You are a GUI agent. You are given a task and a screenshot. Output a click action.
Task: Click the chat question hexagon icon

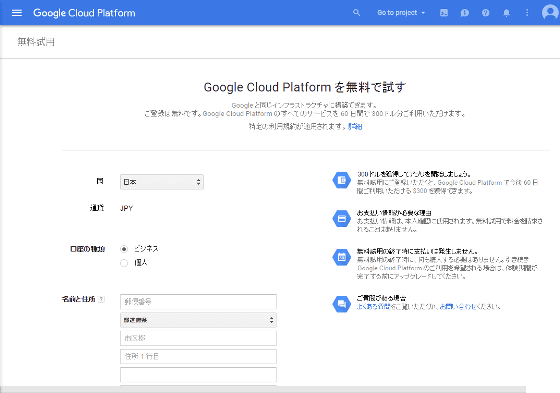click(342, 304)
